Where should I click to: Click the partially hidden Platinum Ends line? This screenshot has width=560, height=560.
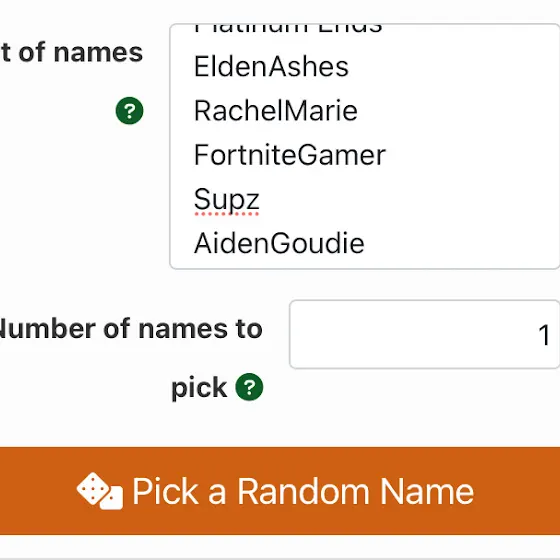288,29
